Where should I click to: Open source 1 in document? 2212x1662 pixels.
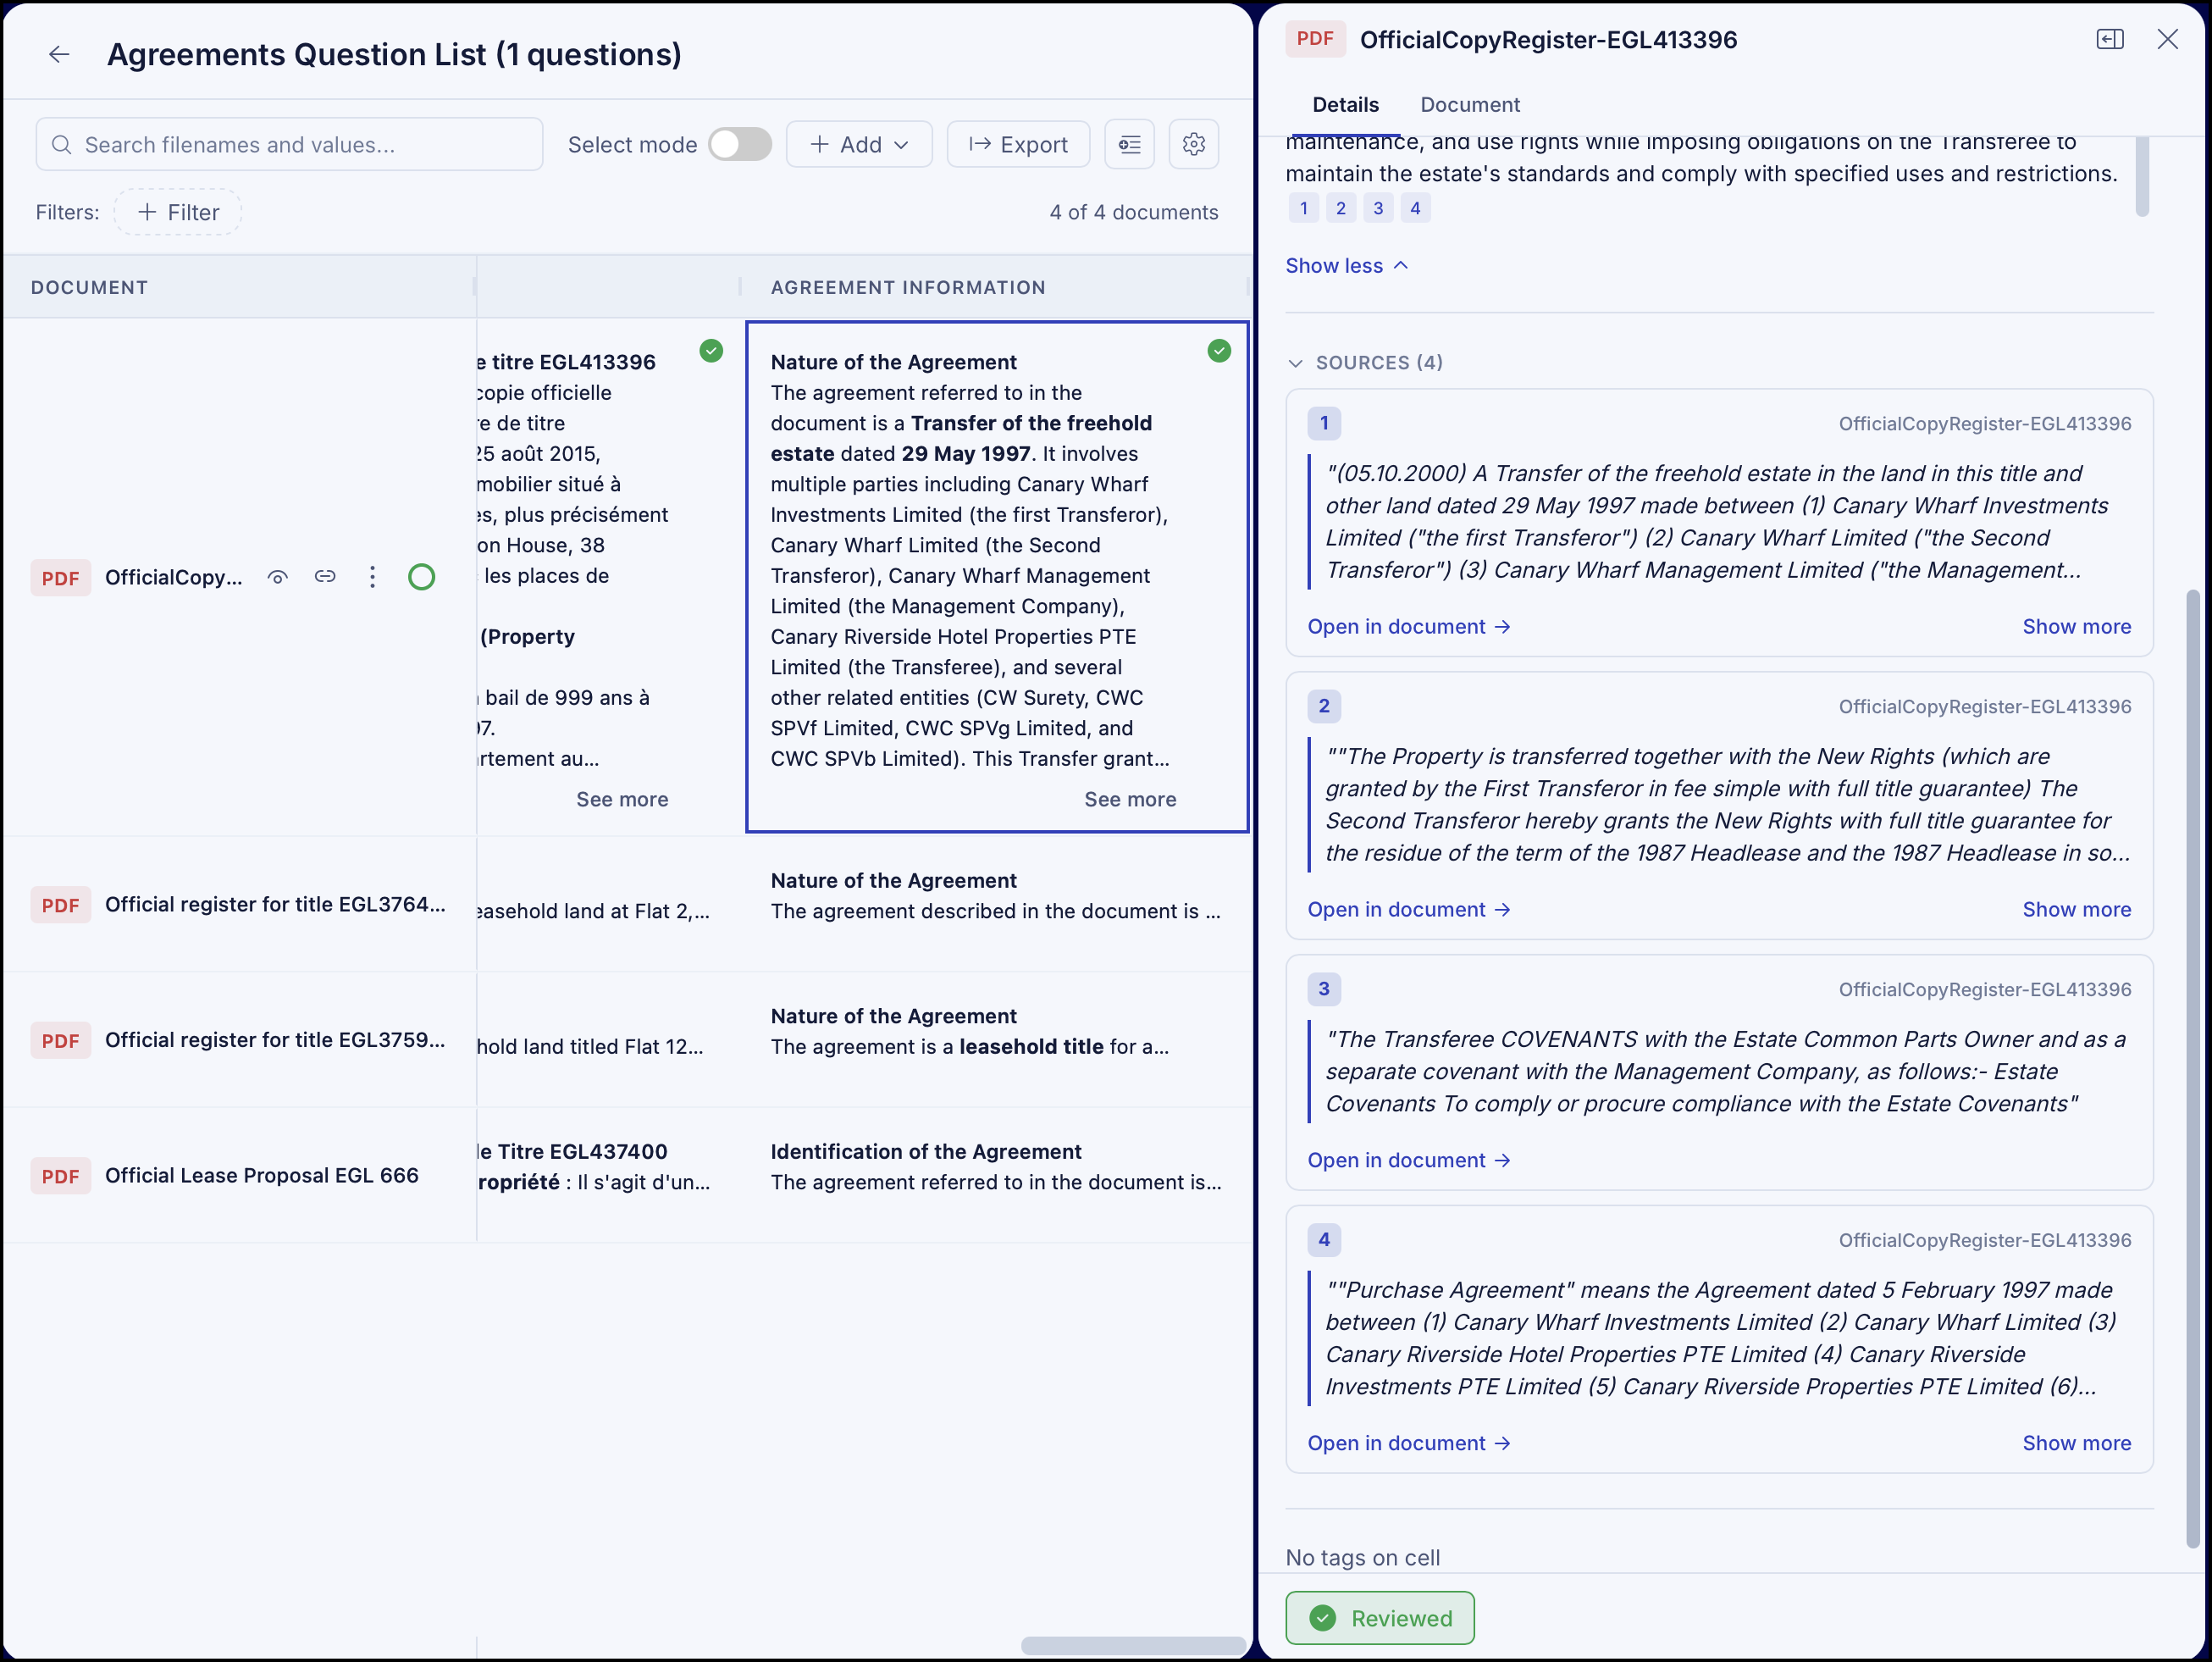[x=1409, y=627]
